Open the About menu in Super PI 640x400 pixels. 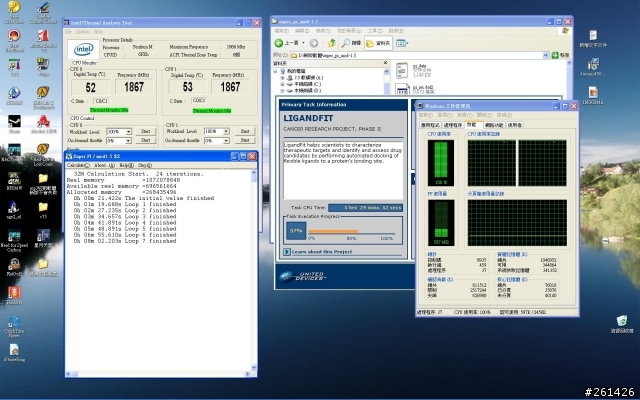[104, 165]
